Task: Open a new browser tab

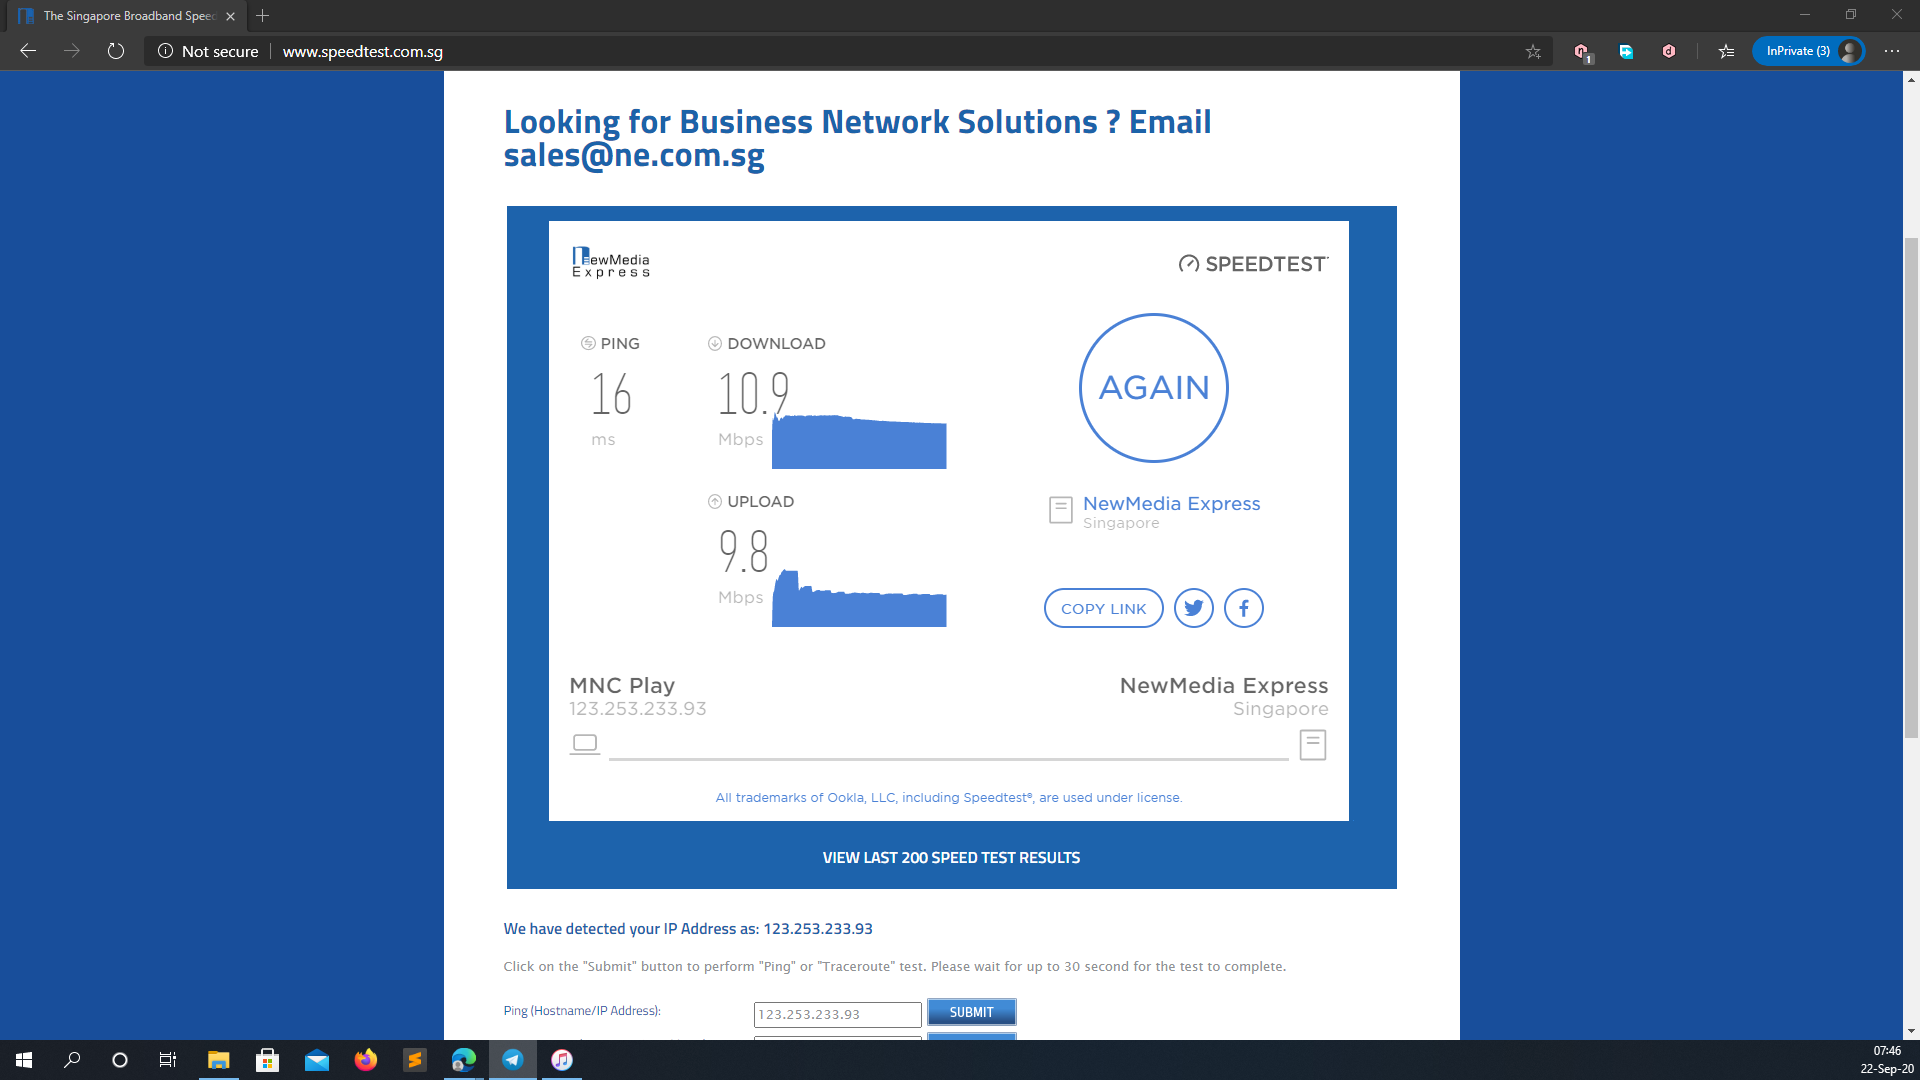Action: [263, 16]
